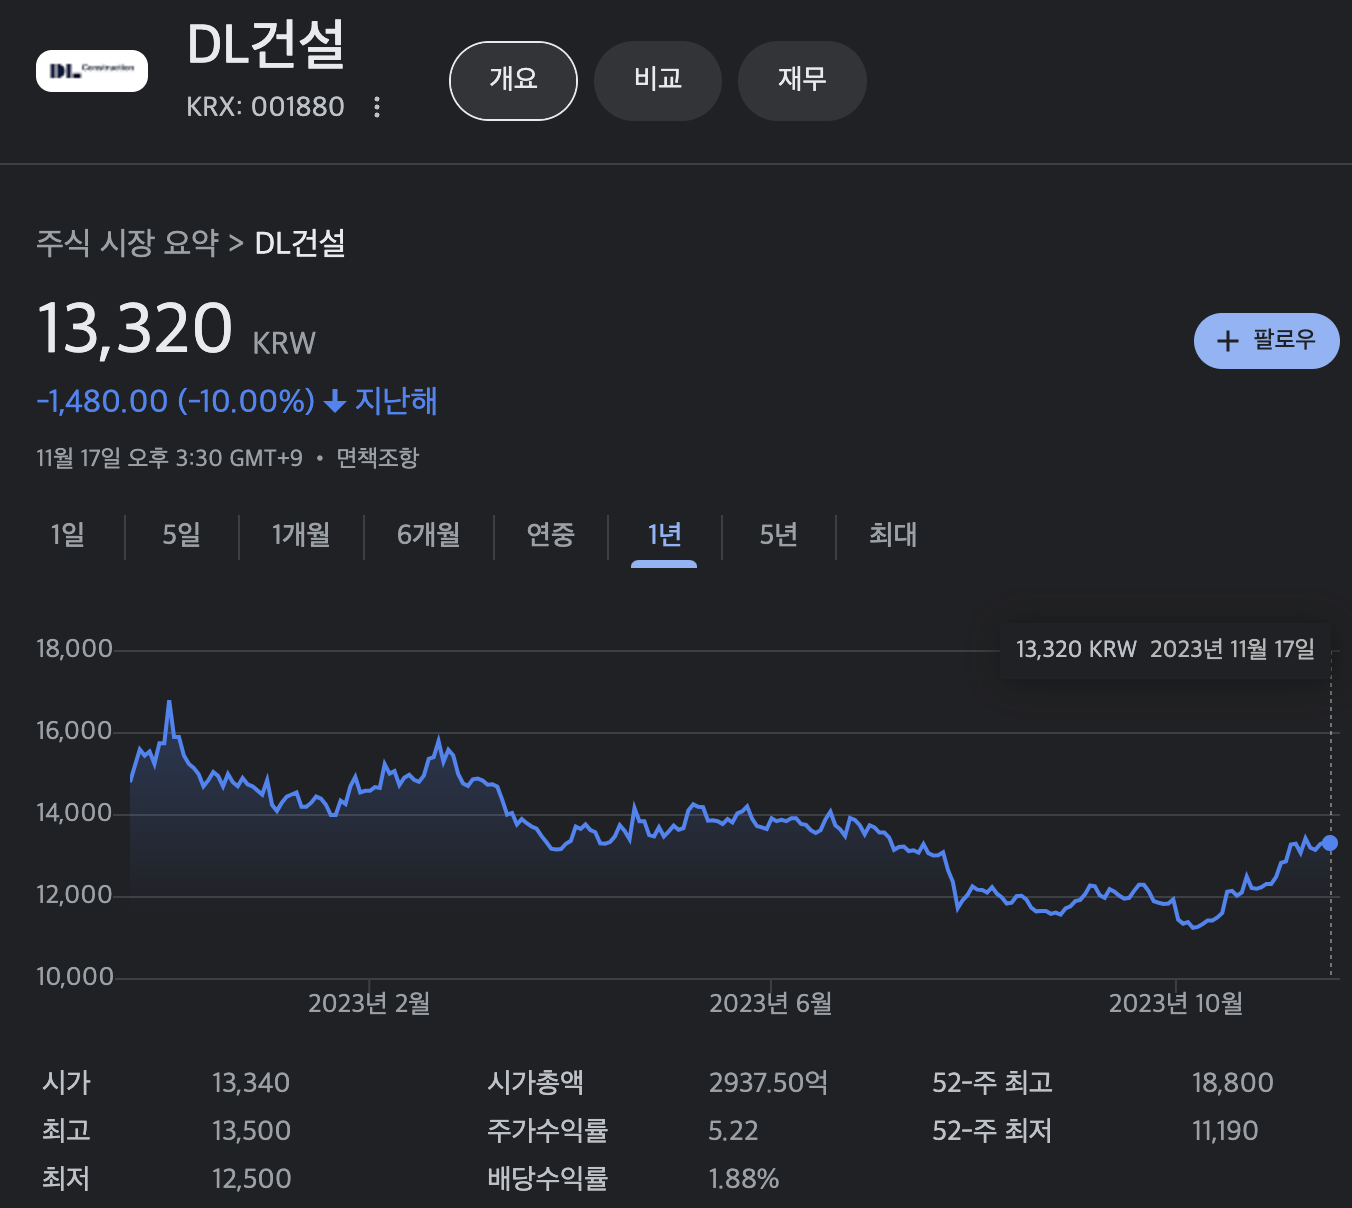The width and height of the screenshot is (1352, 1208).
Task: Click the 11월 17일 오후 3:30 timestamp
Action: point(169,458)
